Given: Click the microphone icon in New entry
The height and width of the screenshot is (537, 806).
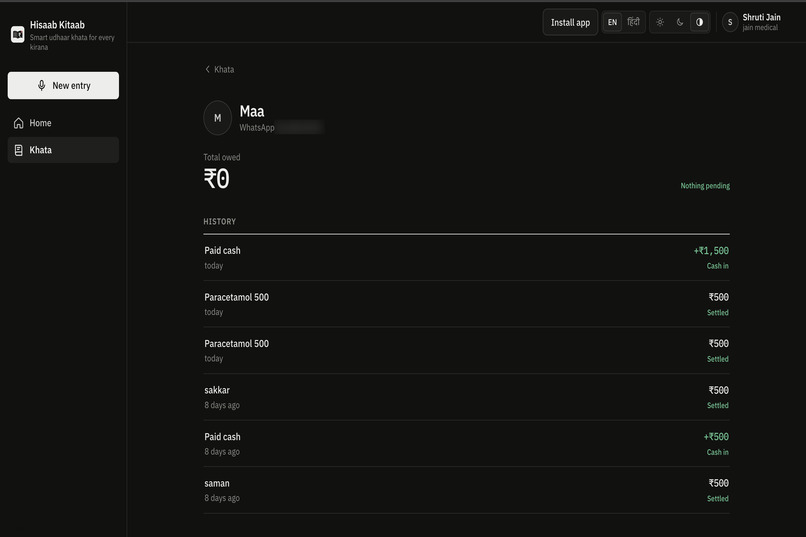Looking at the screenshot, I should tap(42, 85).
